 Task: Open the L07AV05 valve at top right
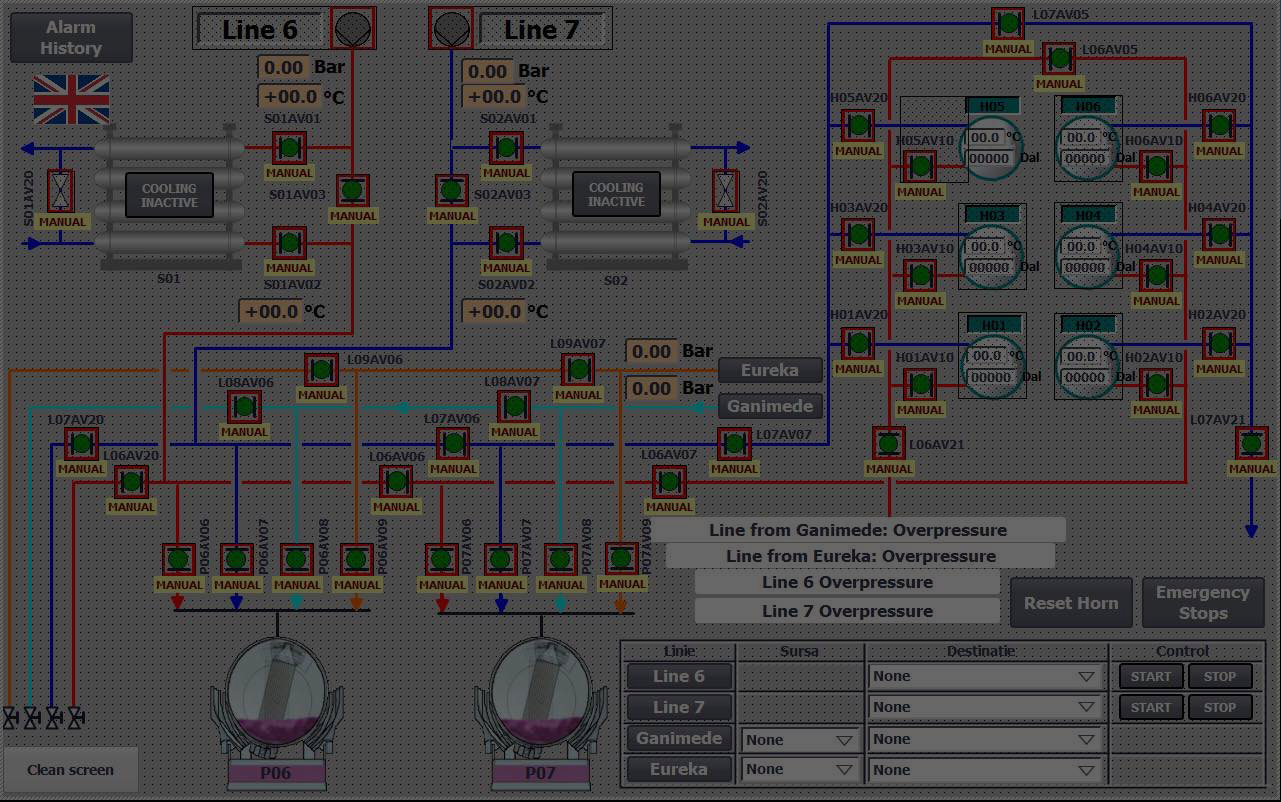click(x=1007, y=22)
